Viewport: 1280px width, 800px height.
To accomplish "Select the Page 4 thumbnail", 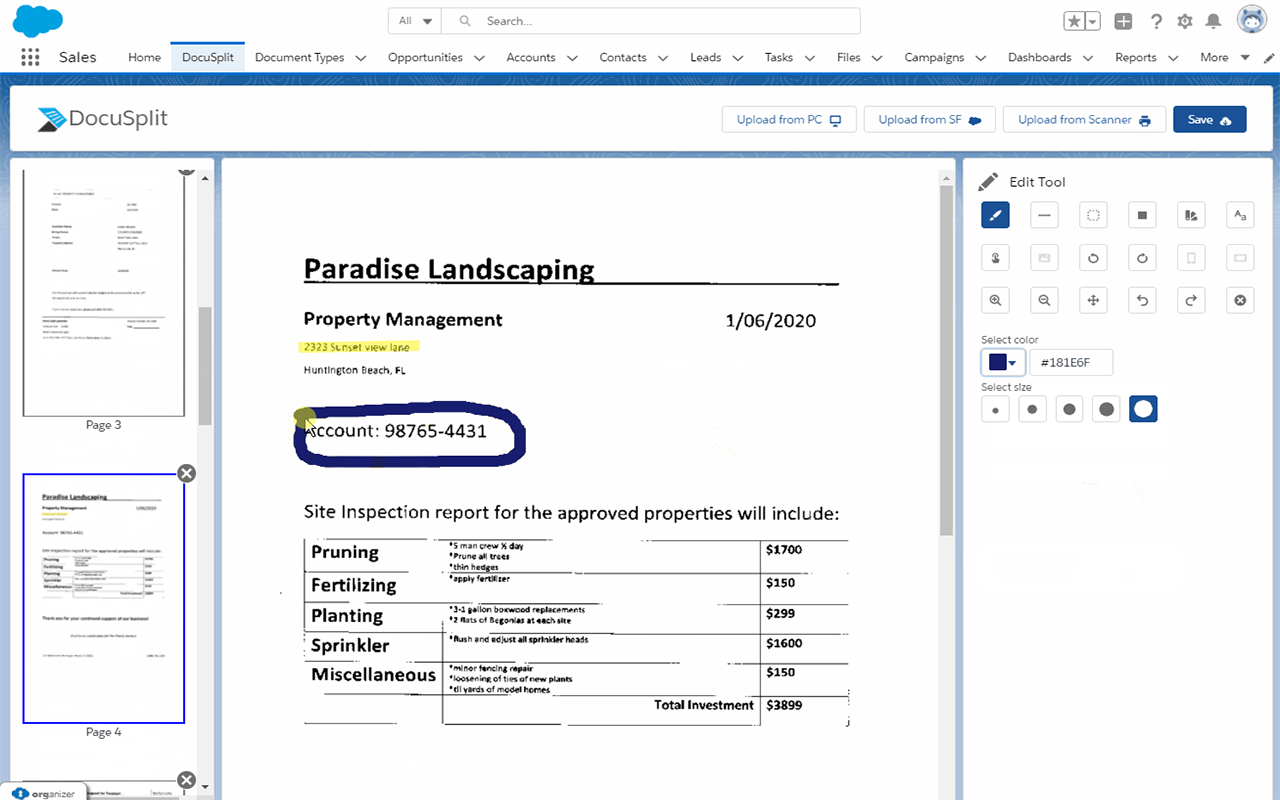I will [x=104, y=598].
